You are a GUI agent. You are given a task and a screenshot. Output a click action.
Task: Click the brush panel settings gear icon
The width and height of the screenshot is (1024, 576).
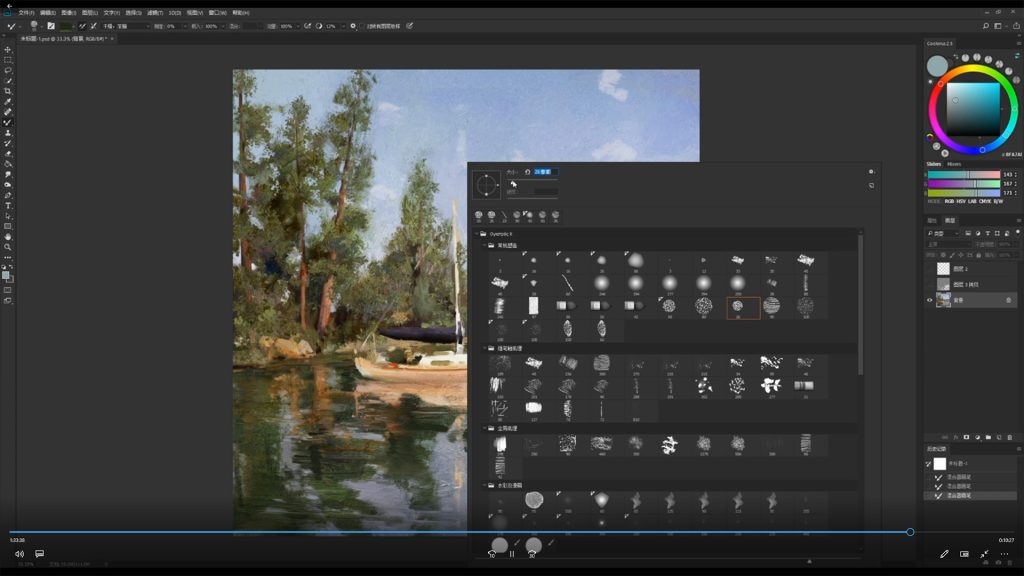(x=871, y=171)
